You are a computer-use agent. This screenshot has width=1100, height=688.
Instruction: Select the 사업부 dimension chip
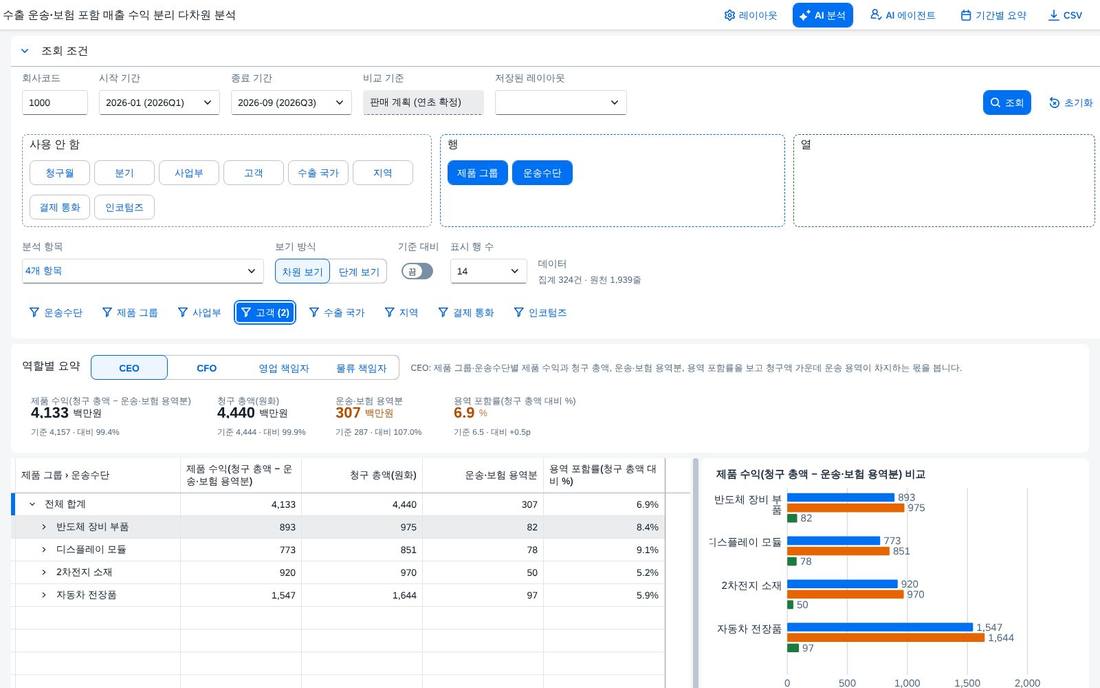click(x=189, y=173)
